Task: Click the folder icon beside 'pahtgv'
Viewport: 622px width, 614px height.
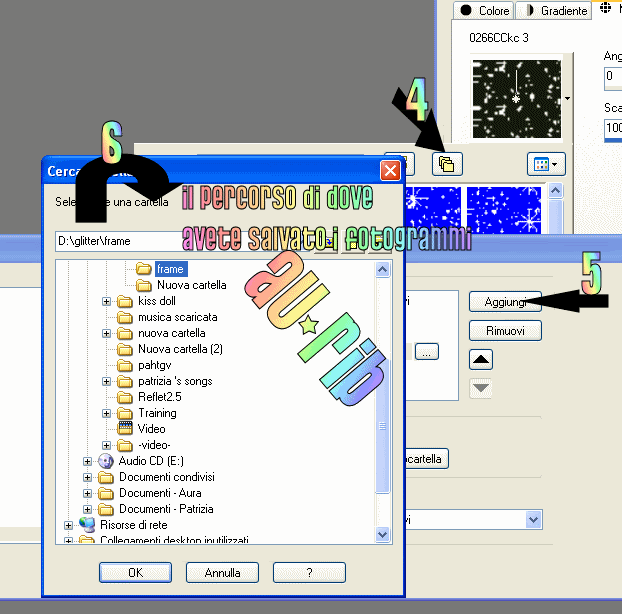Action: (125, 365)
